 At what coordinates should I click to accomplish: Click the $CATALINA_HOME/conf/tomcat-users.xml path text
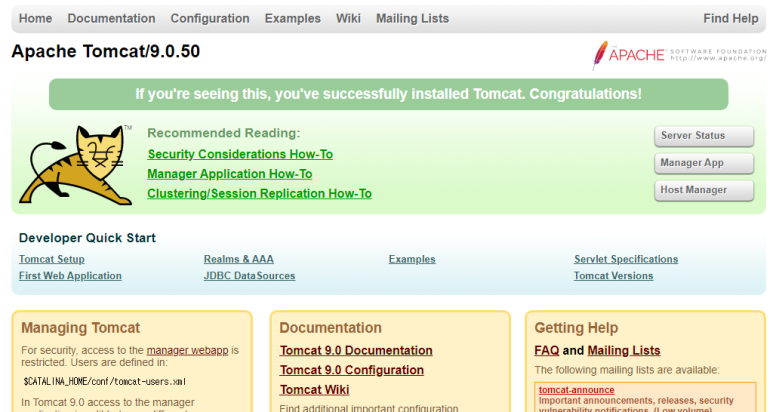point(104,381)
